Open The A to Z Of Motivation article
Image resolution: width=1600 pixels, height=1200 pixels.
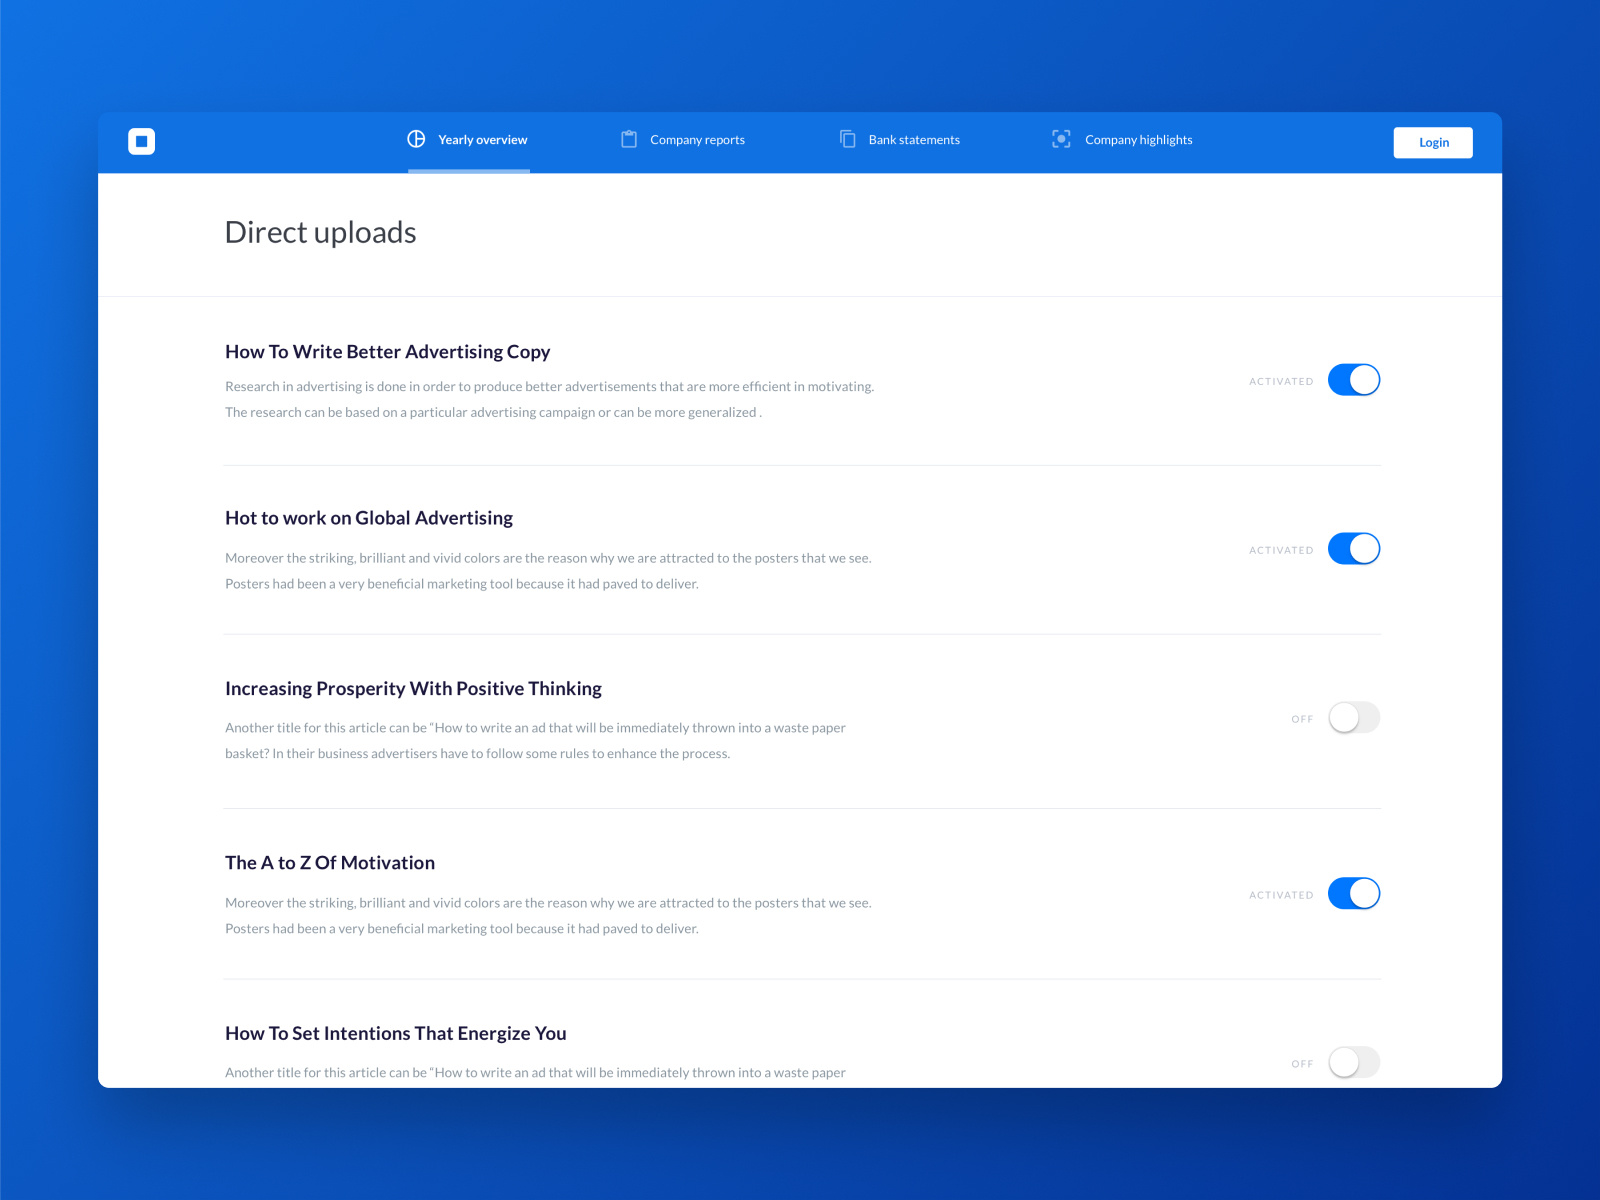(x=330, y=862)
